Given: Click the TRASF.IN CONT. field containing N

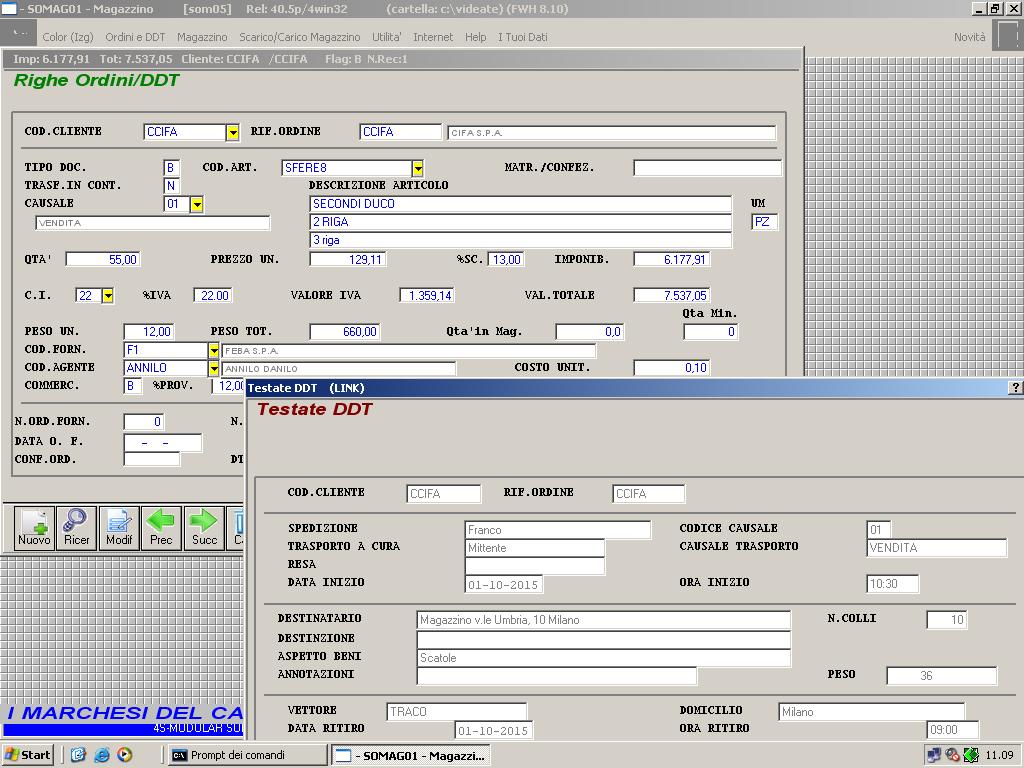Looking at the screenshot, I should (x=171, y=186).
